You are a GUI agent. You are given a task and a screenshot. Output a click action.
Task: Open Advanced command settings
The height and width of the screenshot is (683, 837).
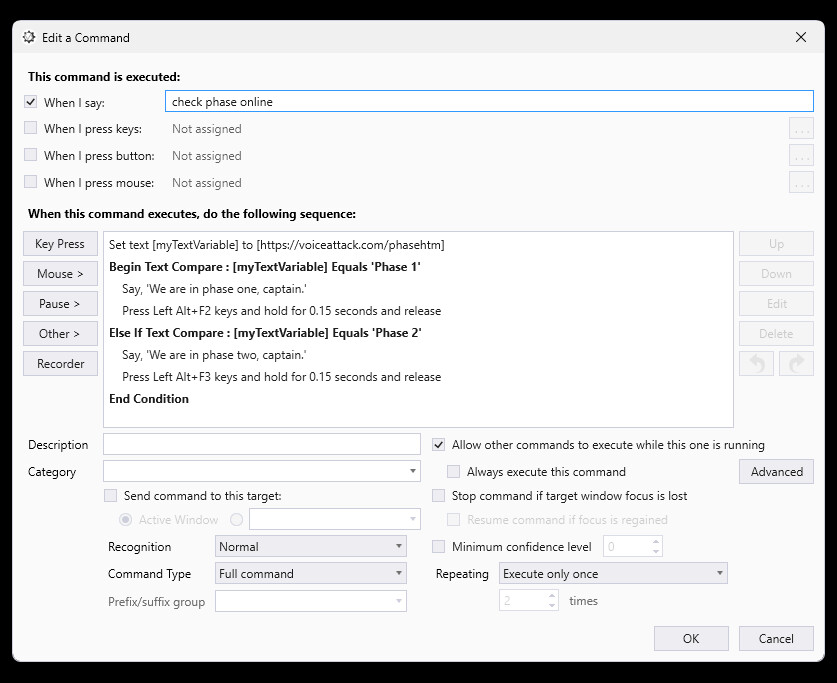click(776, 471)
